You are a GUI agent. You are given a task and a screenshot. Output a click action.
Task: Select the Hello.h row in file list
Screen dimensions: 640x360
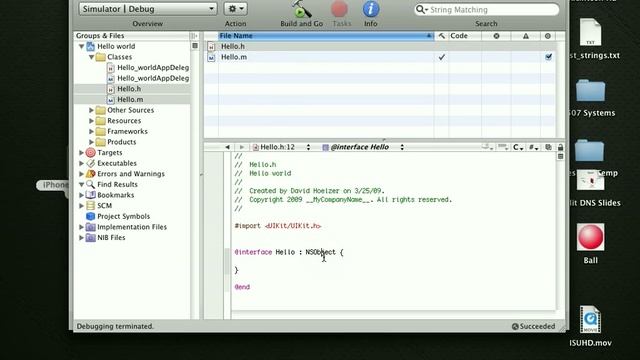(x=380, y=47)
